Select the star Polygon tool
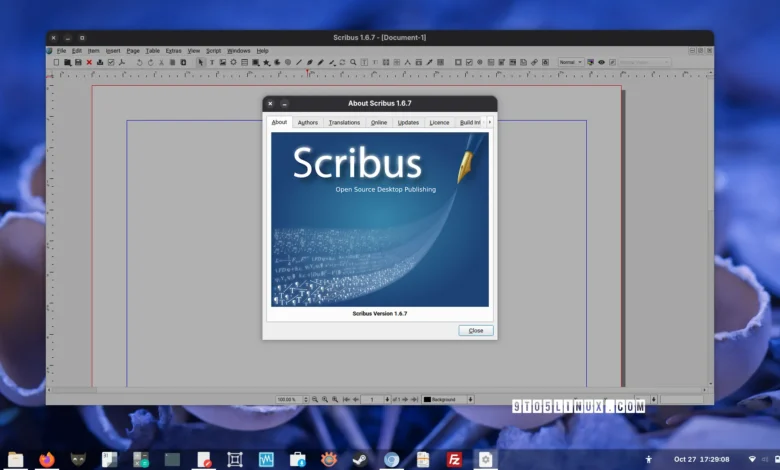 [267, 62]
